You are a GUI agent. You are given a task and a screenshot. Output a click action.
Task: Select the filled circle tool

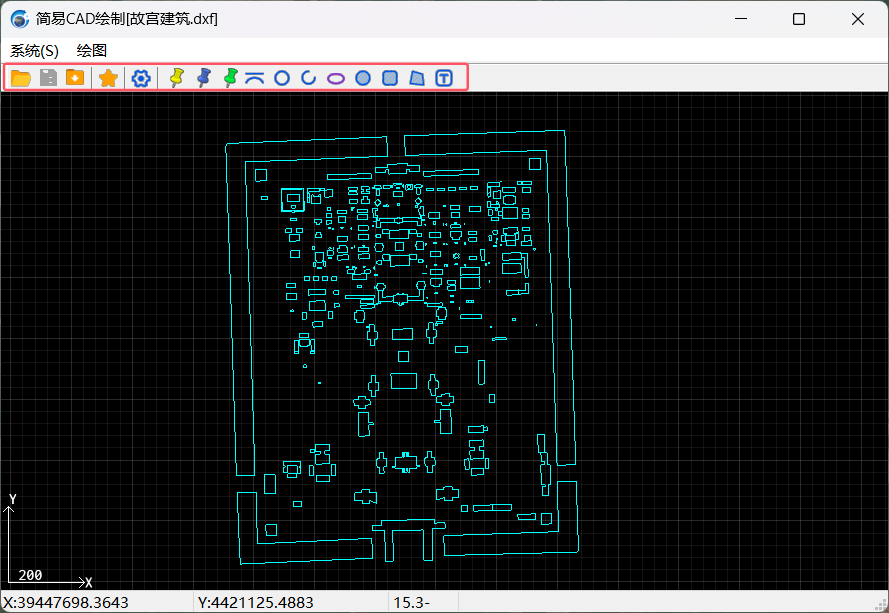(363, 78)
